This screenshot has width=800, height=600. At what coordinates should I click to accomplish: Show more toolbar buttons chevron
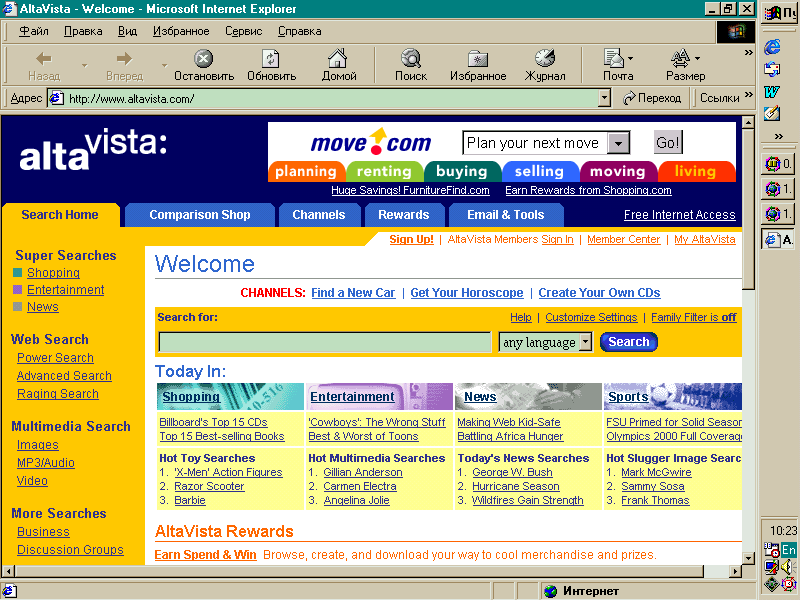click(x=748, y=53)
